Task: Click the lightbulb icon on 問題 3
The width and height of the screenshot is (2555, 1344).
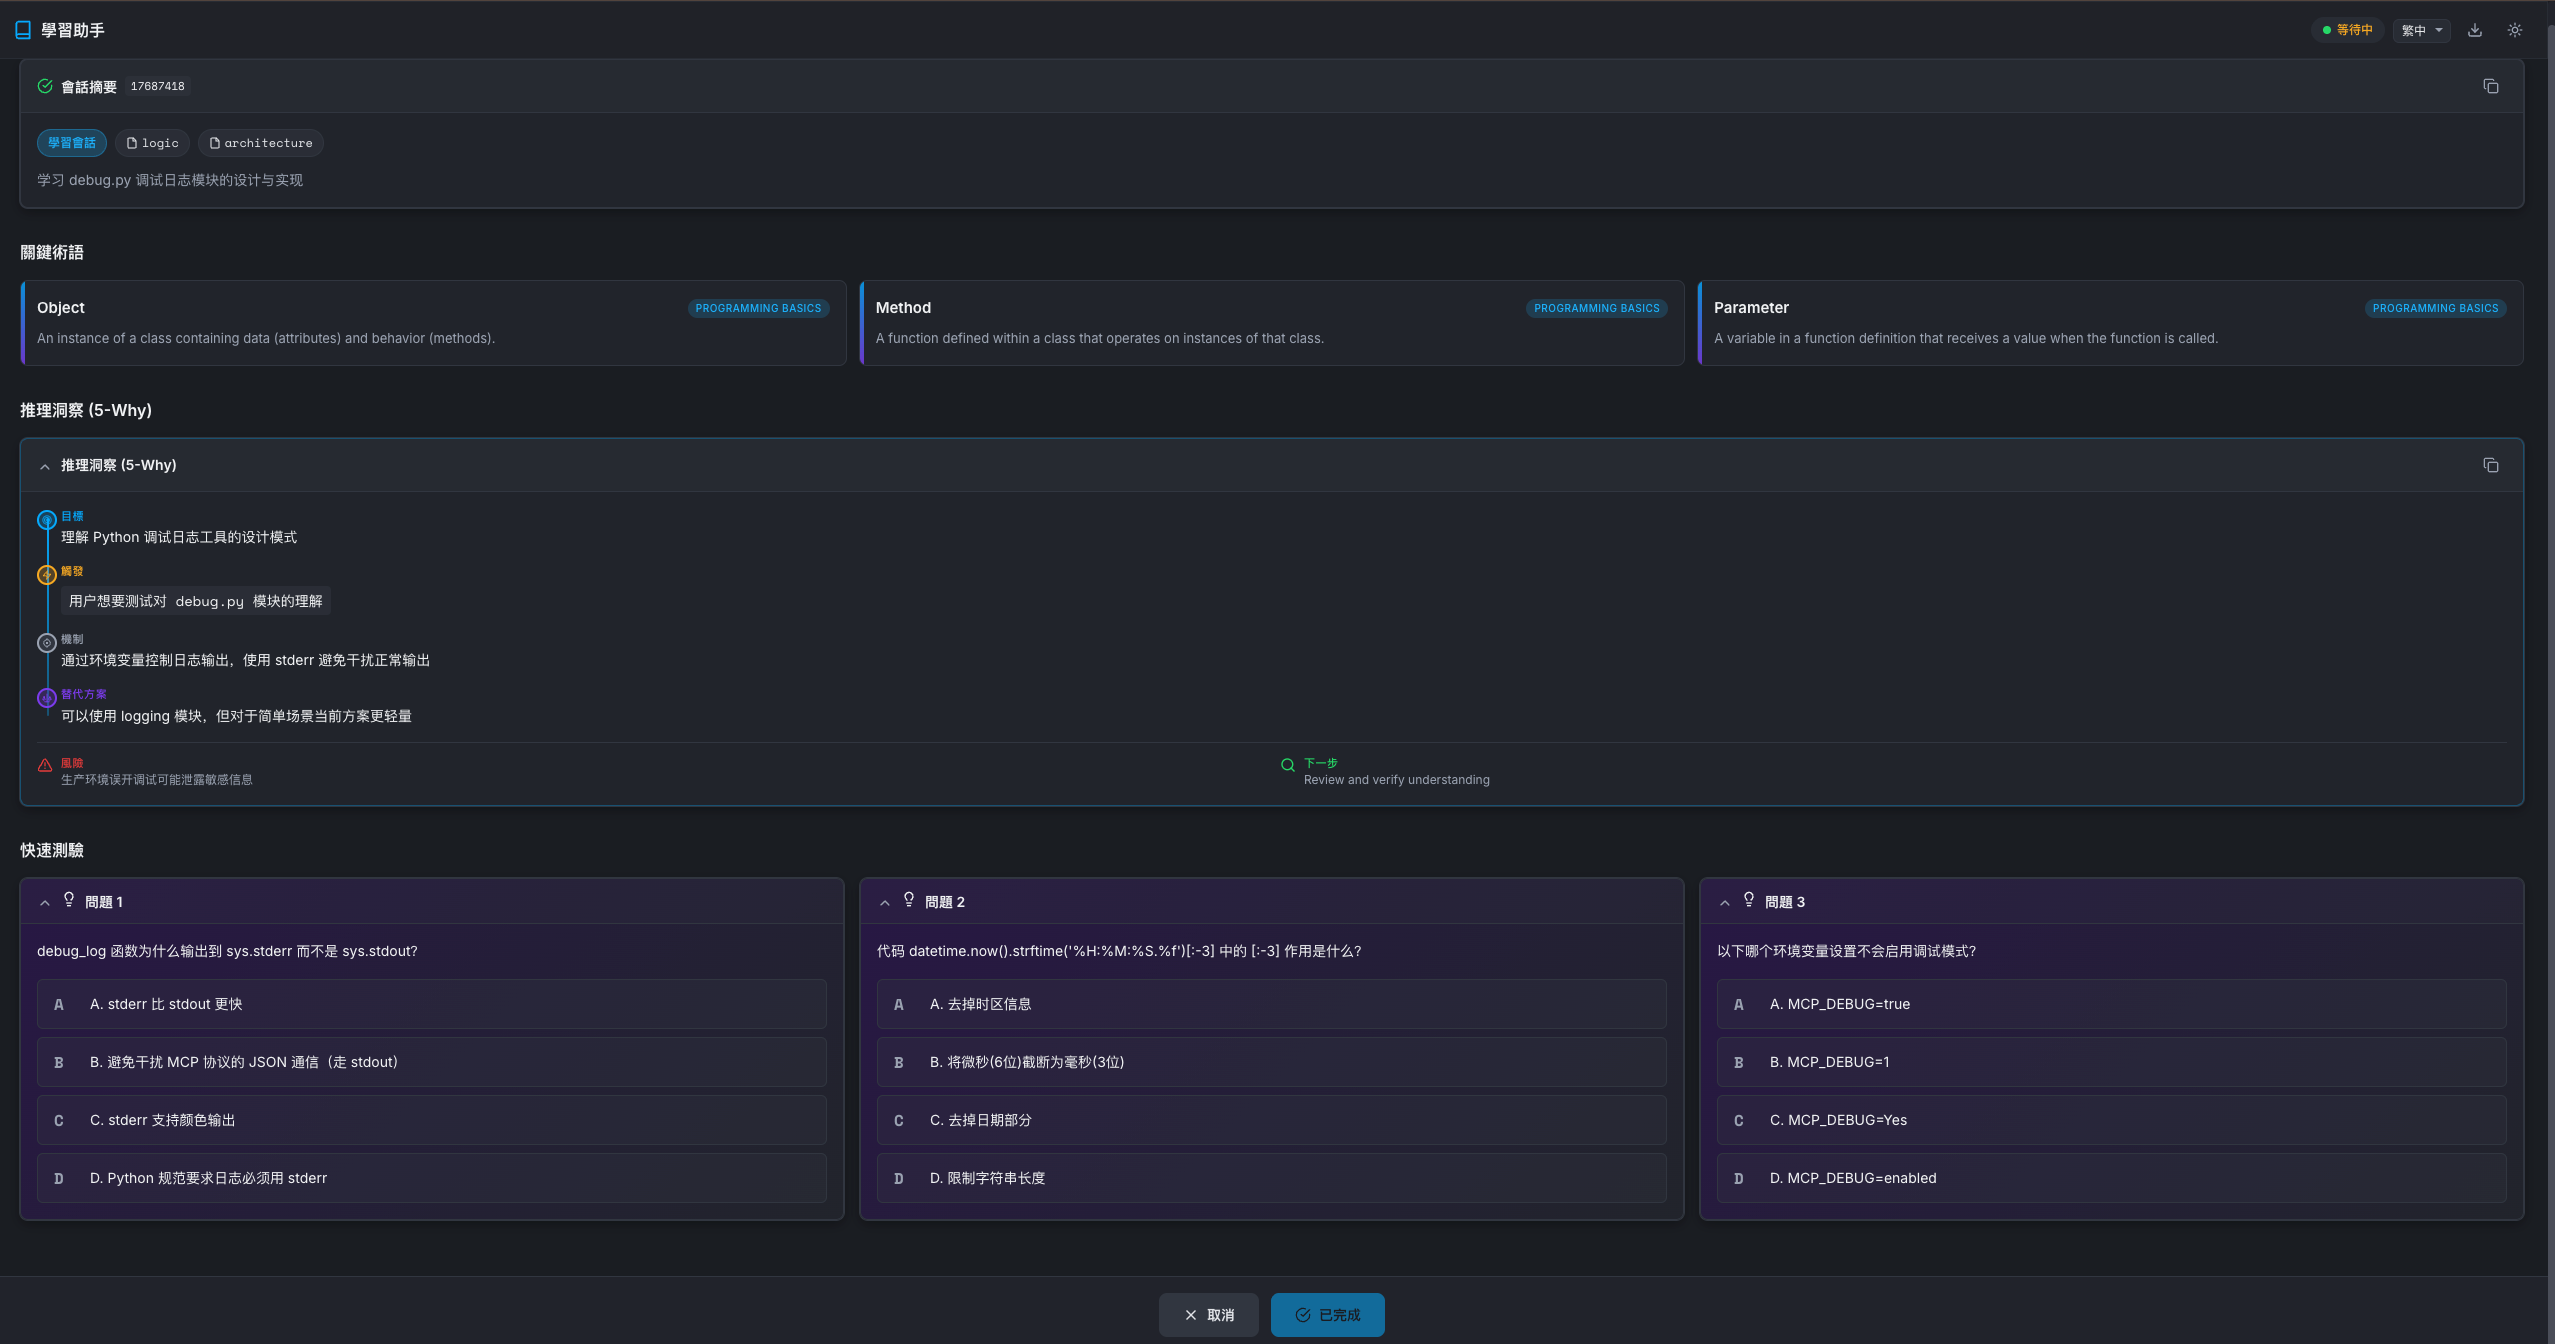Action: click(x=1749, y=900)
